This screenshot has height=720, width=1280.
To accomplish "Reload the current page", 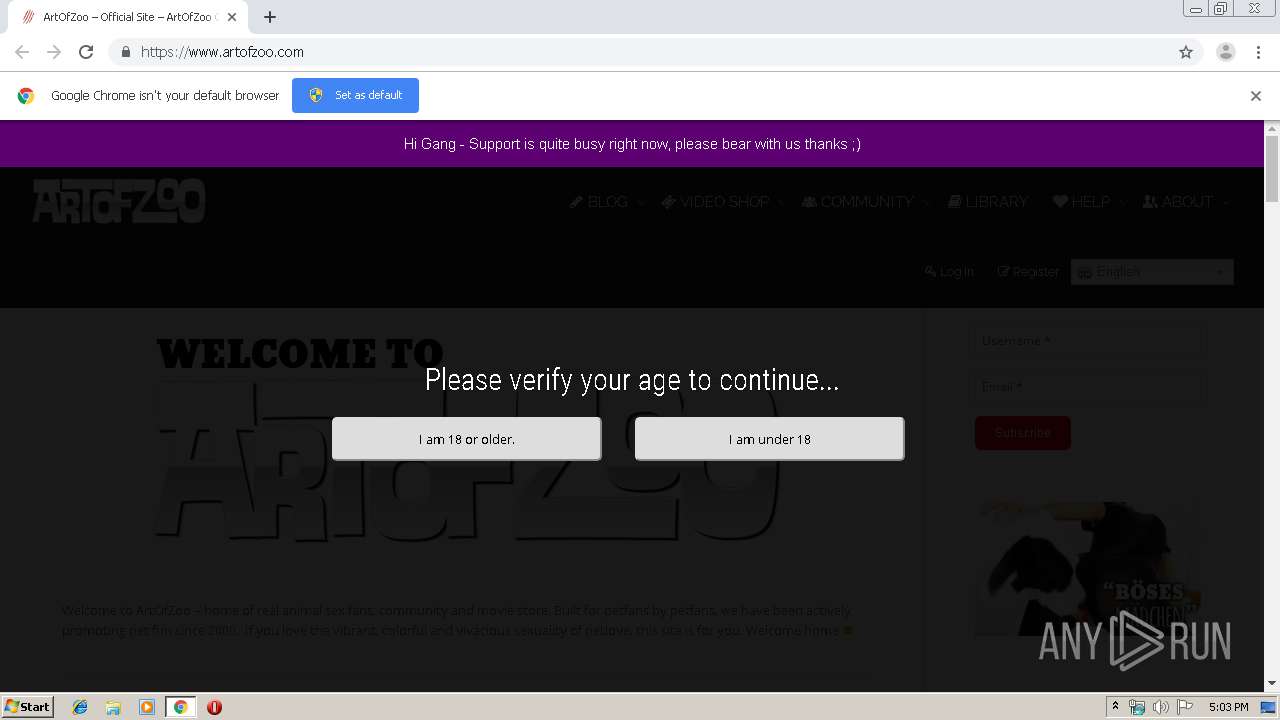I will [86, 52].
